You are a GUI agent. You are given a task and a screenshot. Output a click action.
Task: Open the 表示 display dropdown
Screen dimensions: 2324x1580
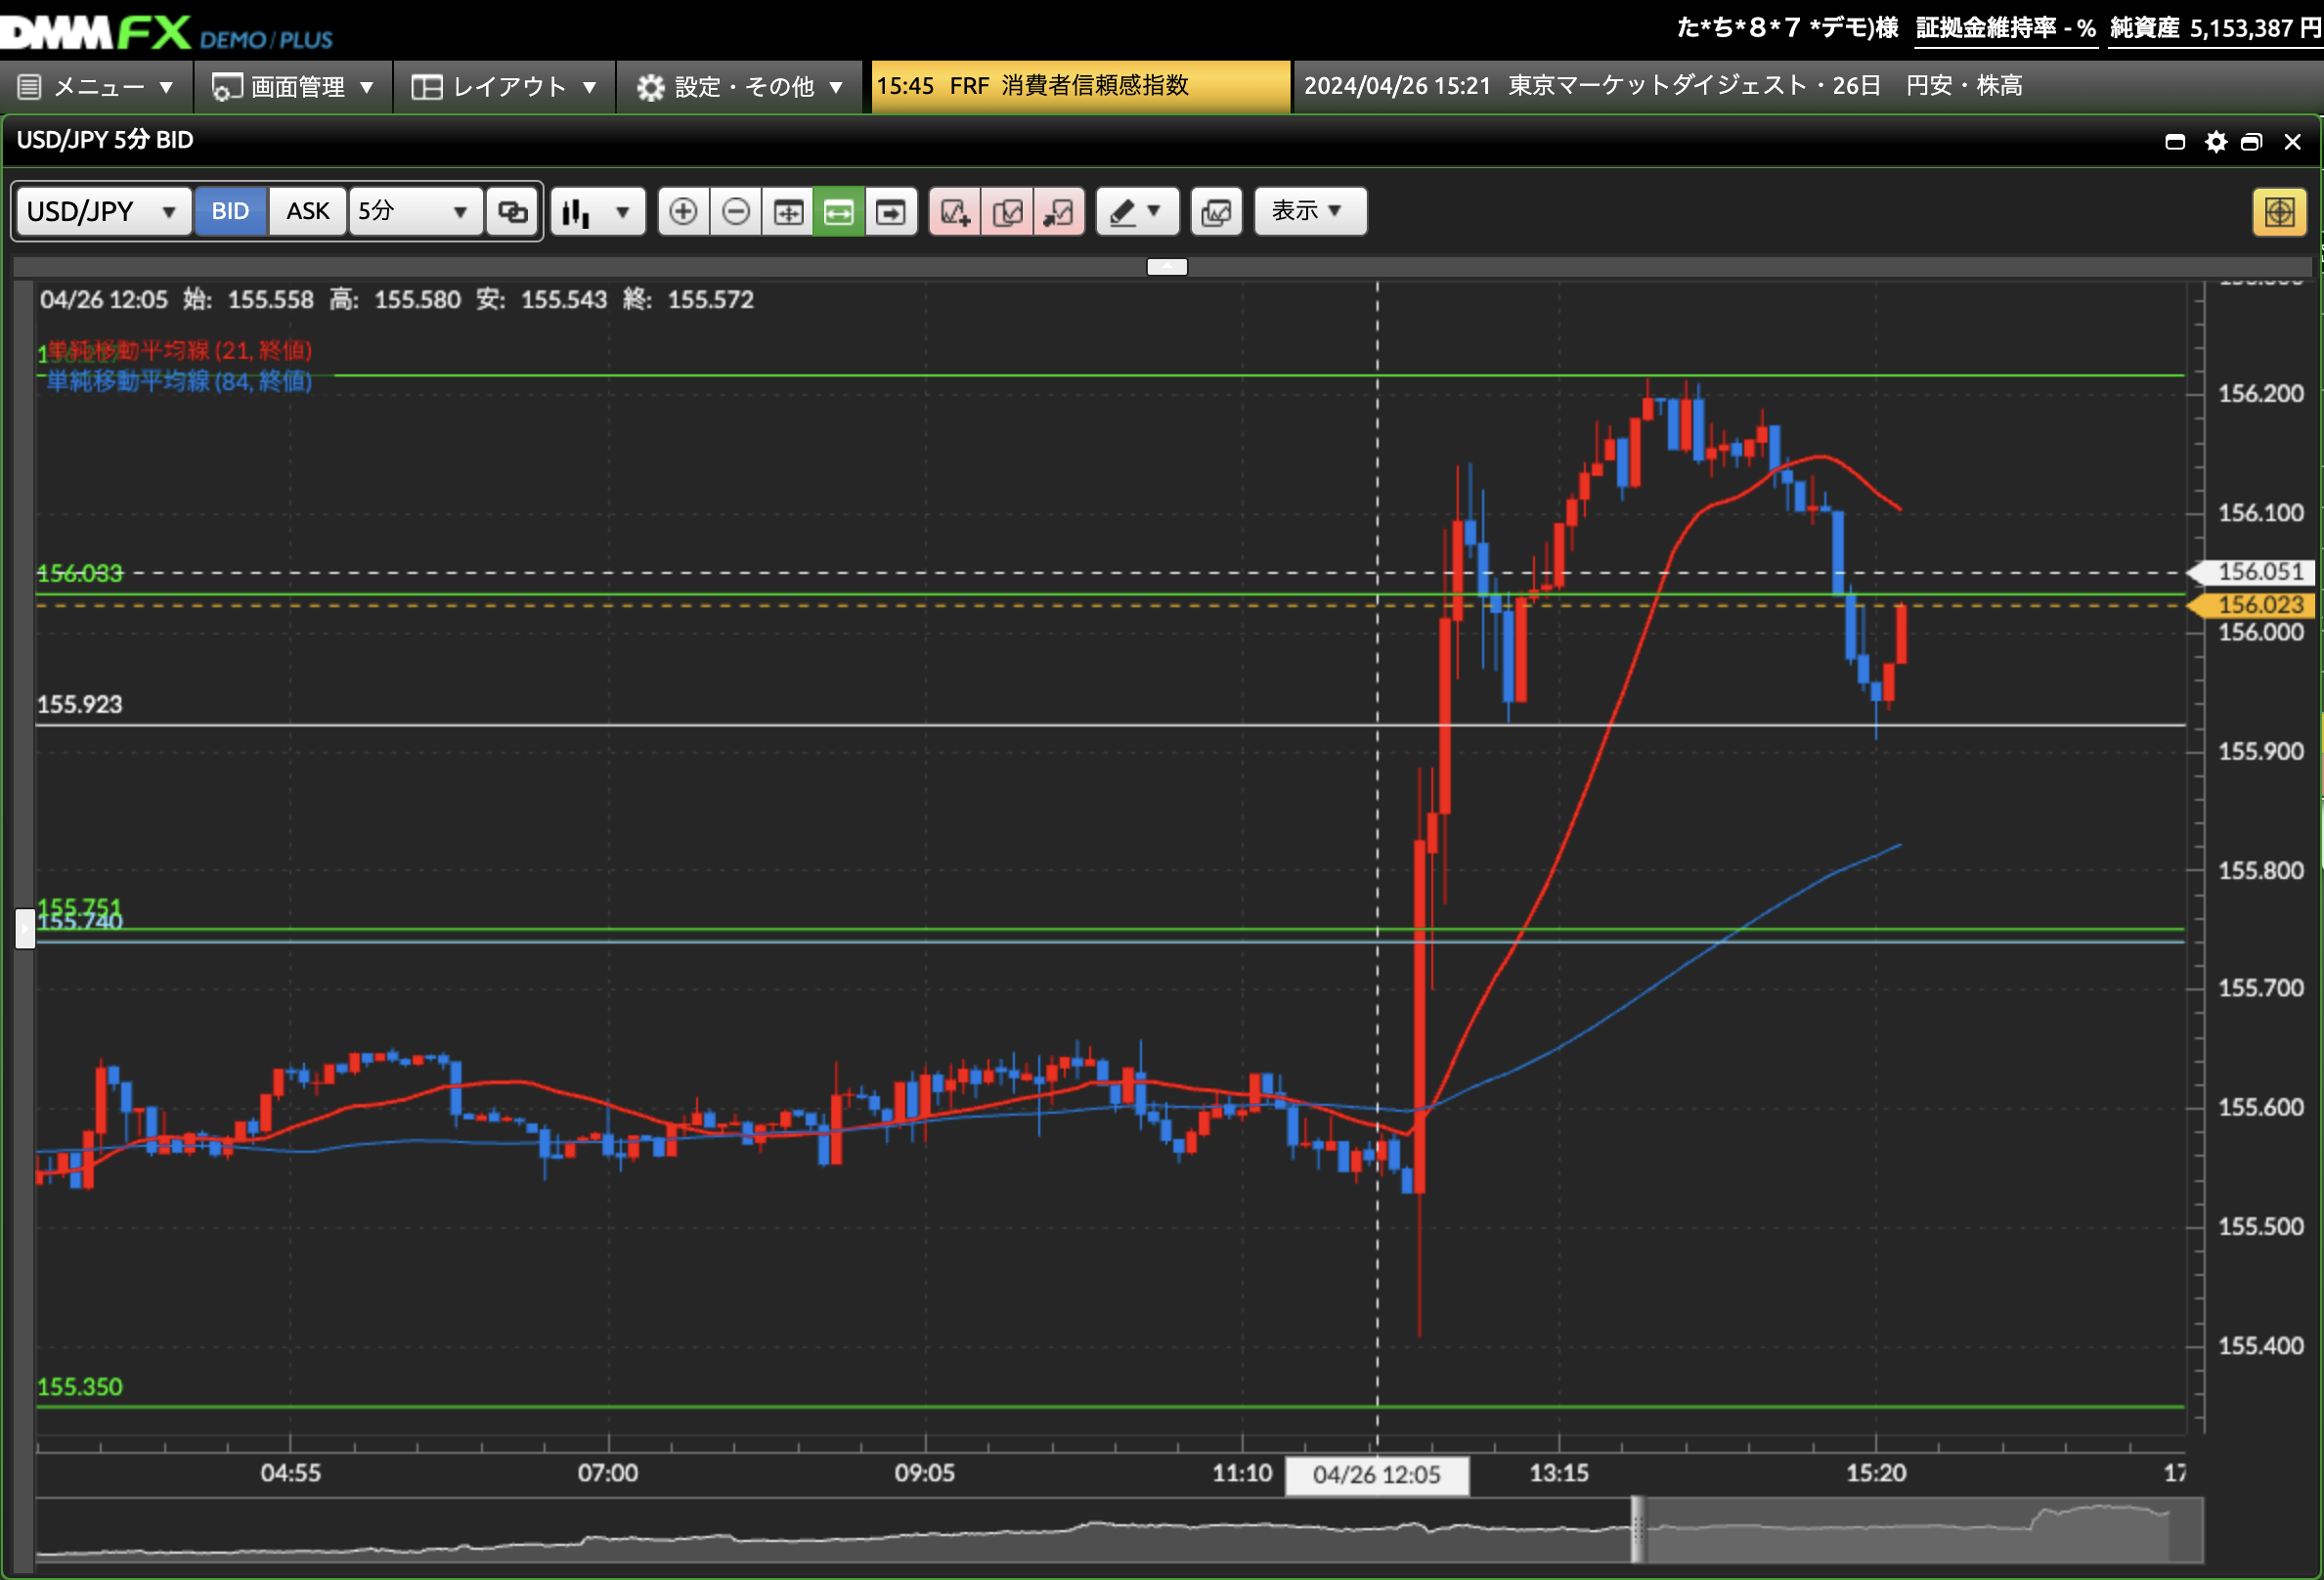tap(1310, 211)
